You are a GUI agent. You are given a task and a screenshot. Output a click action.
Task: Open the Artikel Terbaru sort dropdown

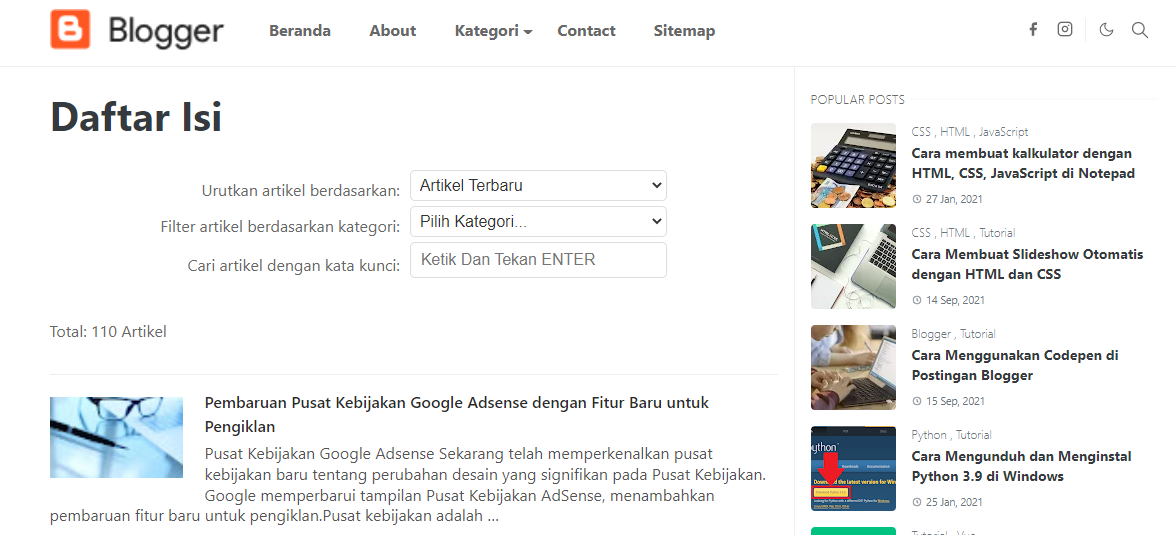tap(538, 185)
